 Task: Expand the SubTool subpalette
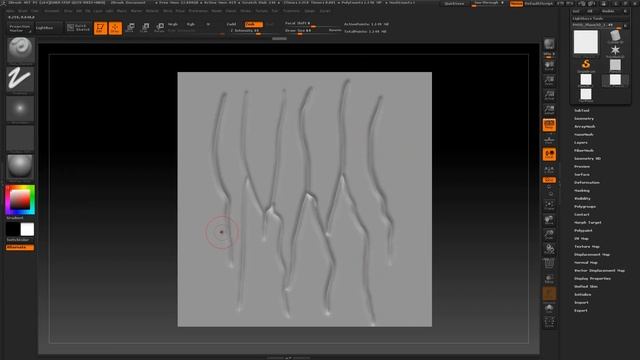pyautogui.click(x=582, y=111)
